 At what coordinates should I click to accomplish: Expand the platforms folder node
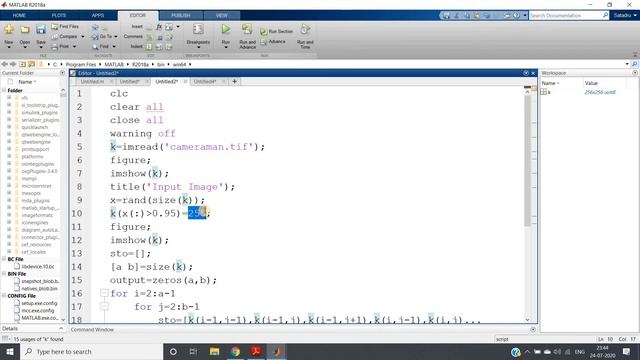(9, 156)
